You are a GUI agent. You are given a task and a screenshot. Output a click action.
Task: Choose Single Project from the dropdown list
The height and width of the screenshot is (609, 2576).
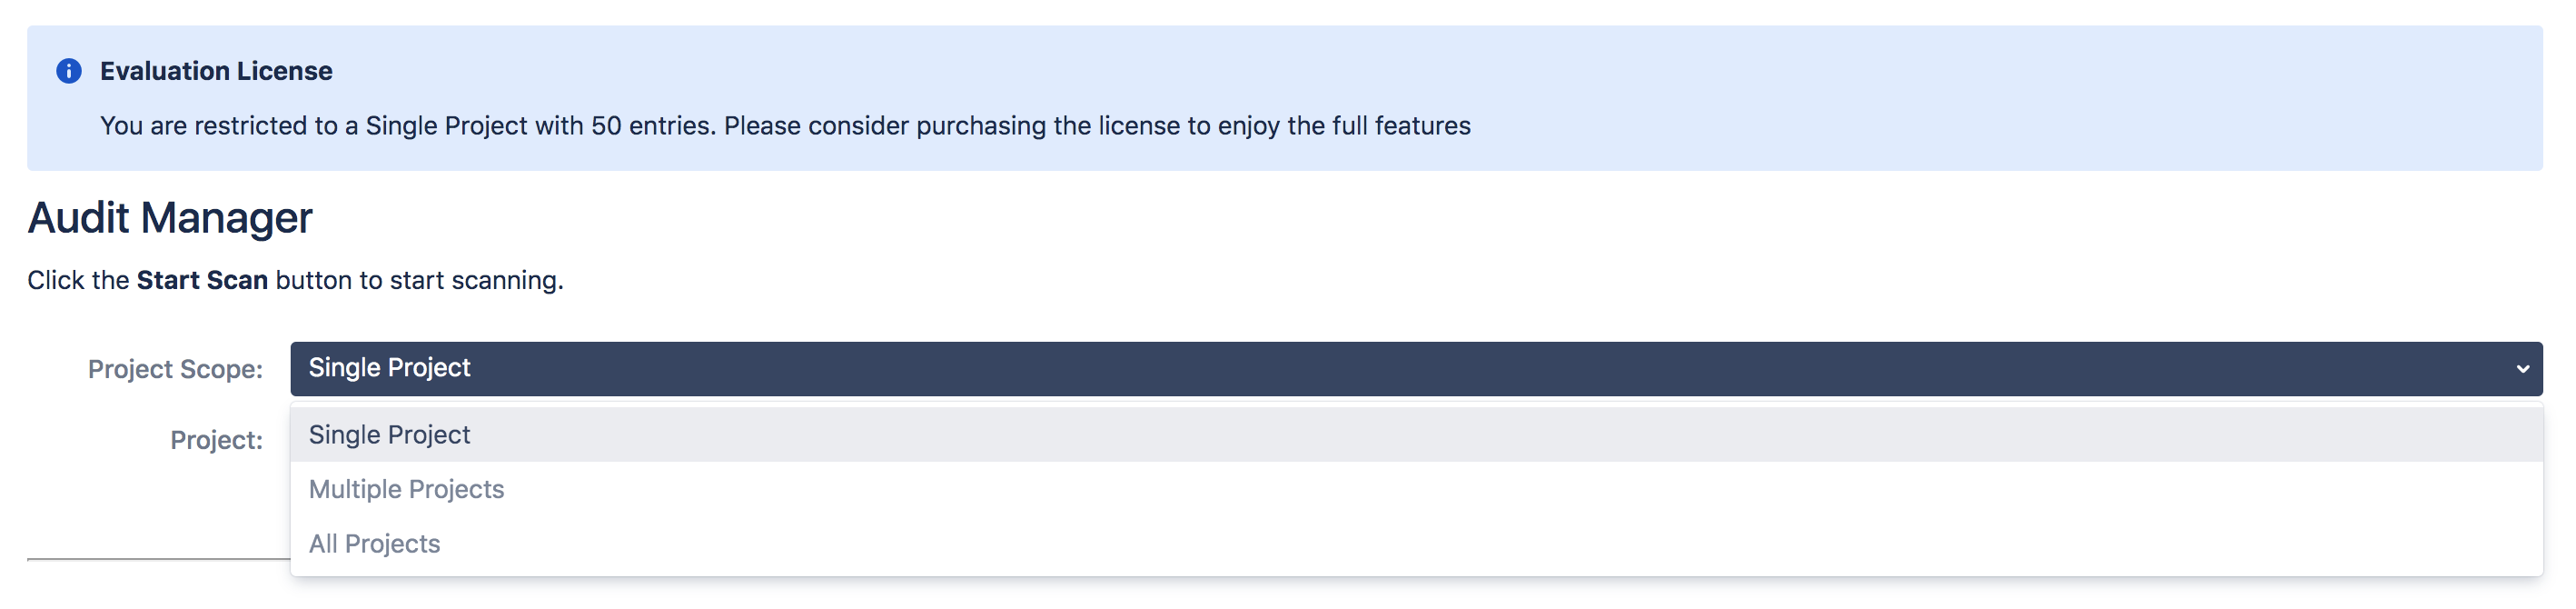point(389,435)
